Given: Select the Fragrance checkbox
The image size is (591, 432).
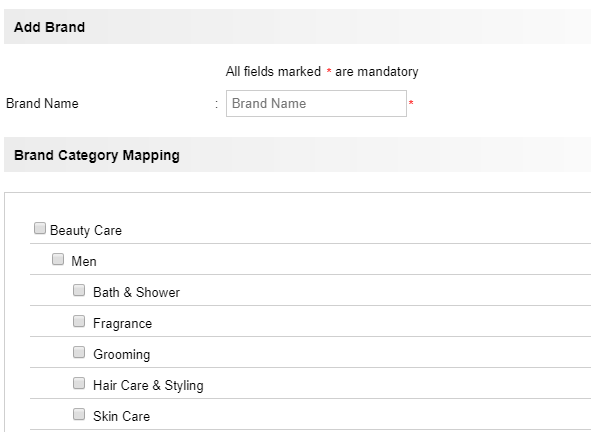Looking at the screenshot, I should coord(79,321).
